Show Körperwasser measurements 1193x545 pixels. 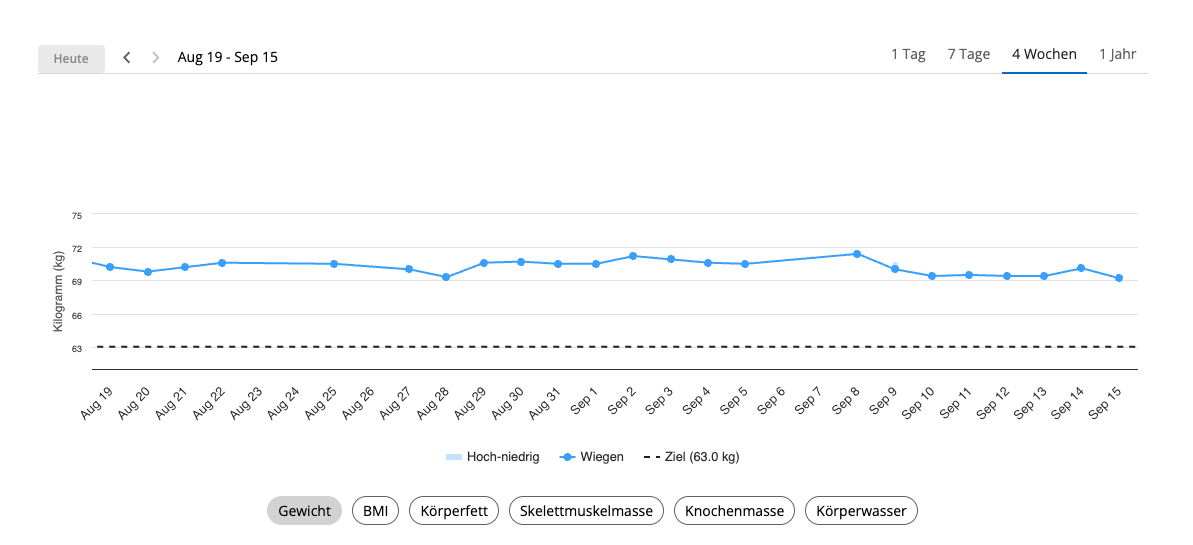[x=861, y=511]
